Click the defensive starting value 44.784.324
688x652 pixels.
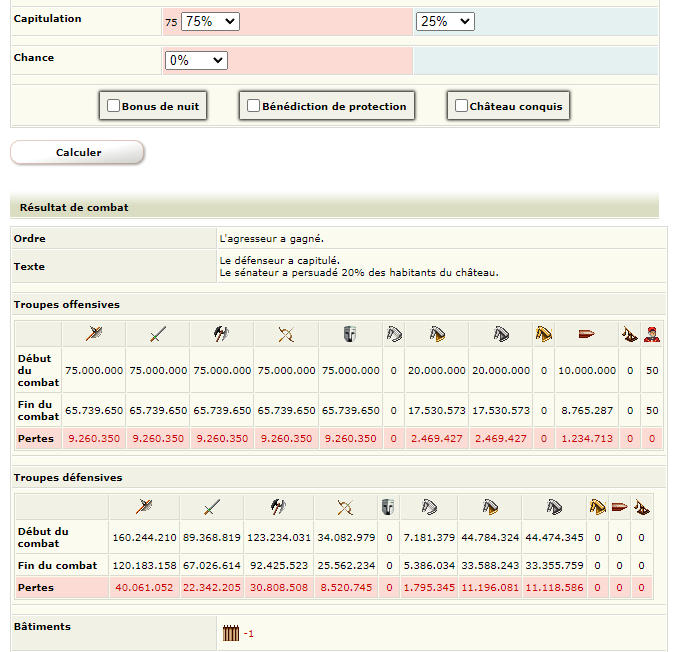pyautogui.click(x=490, y=537)
